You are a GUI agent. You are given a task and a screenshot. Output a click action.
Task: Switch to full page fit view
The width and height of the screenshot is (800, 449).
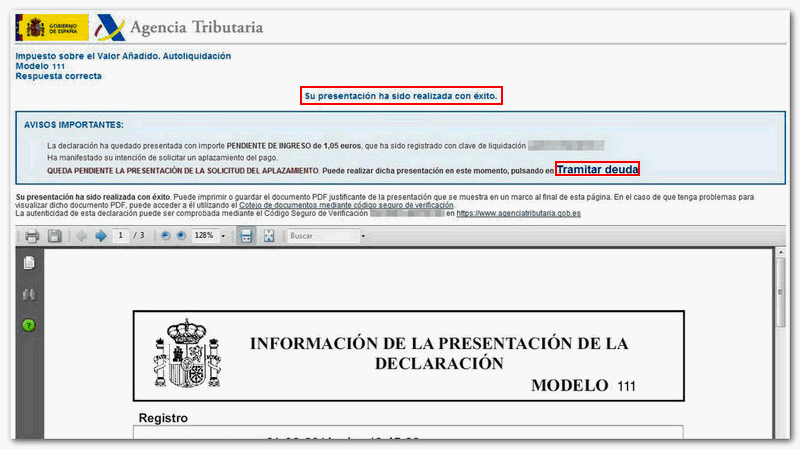point(268,236)
